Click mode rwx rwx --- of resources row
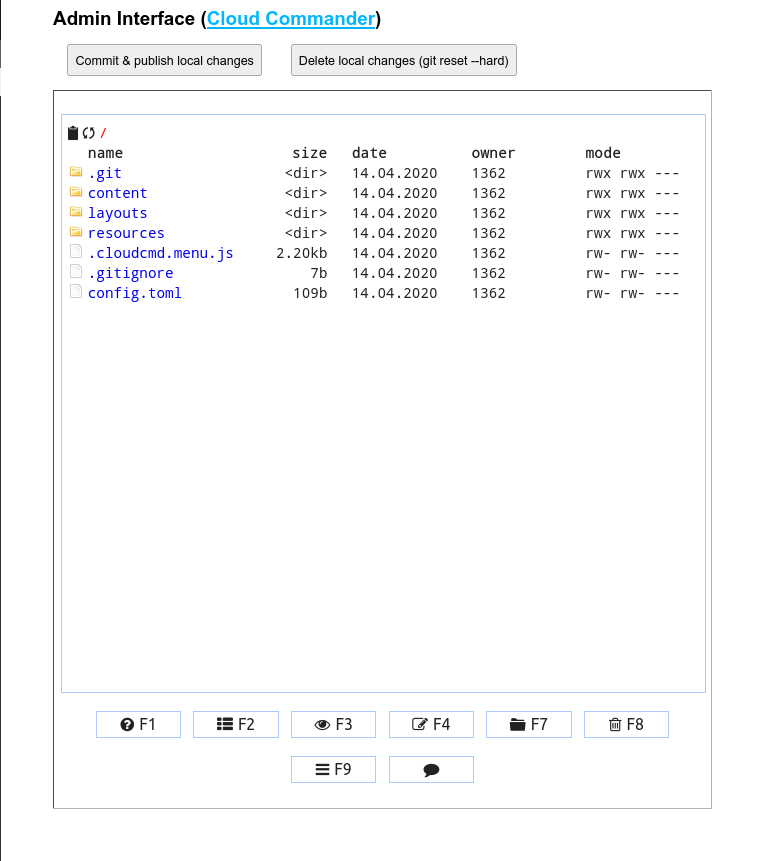Viewport: 761px width, 861px height. (632, 233)
